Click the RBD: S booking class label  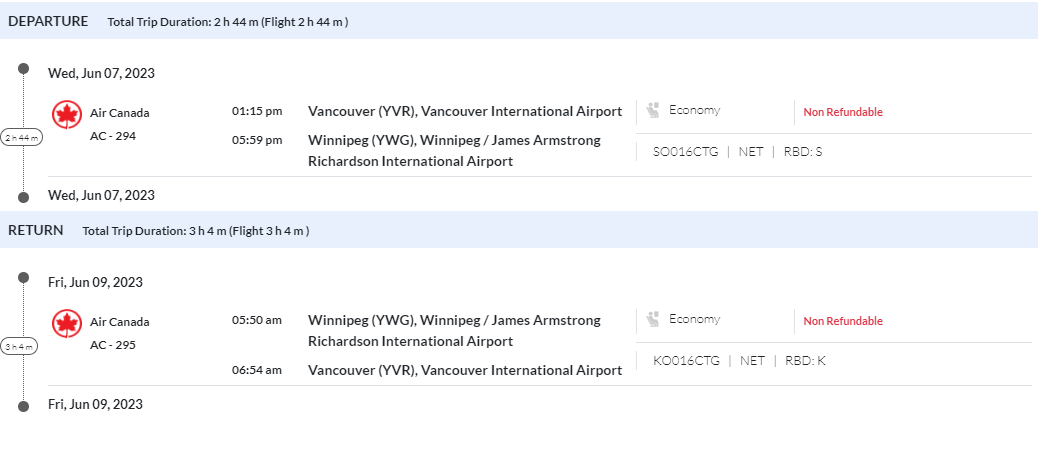804,152
